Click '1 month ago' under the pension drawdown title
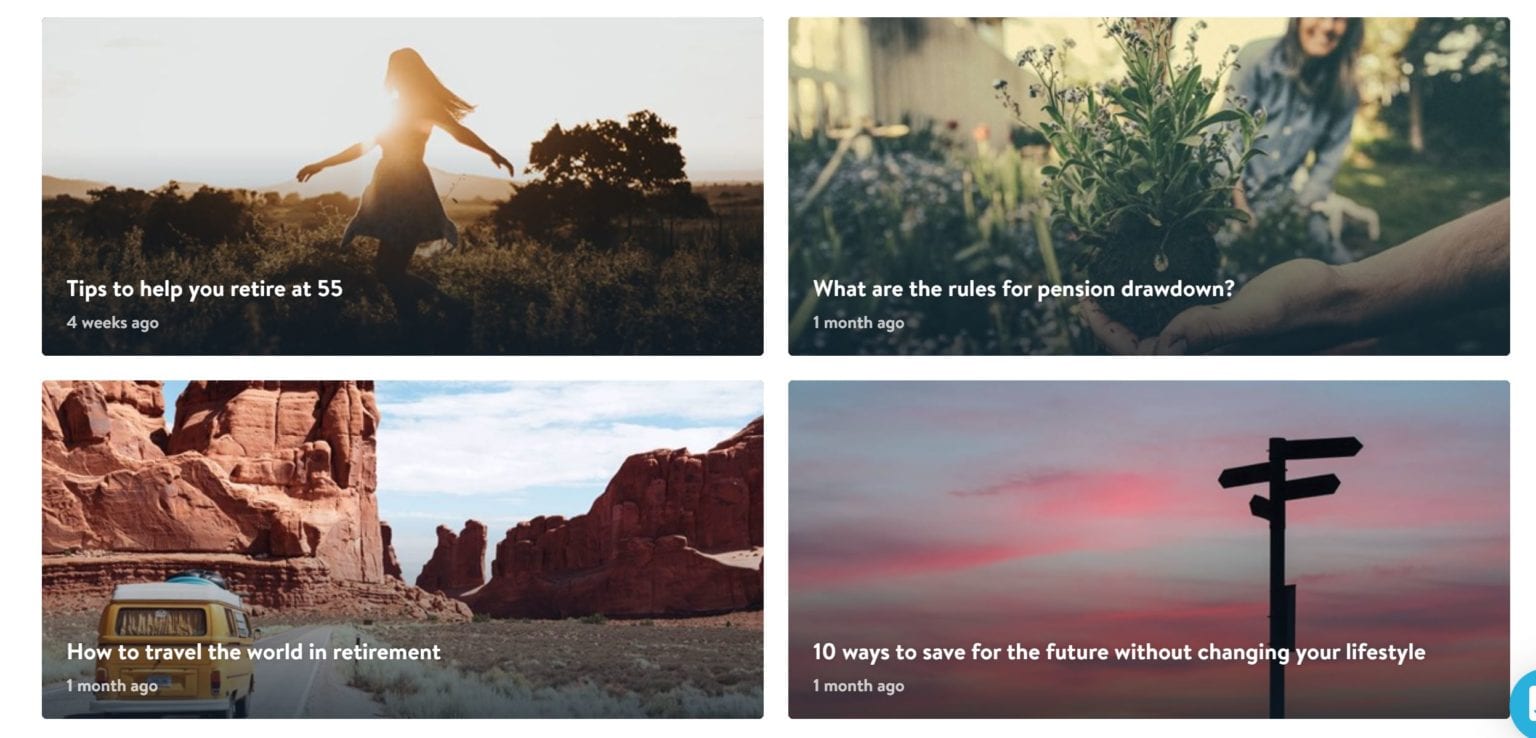Viewport: 1536px width, 738px height. (x=858, y=323)
